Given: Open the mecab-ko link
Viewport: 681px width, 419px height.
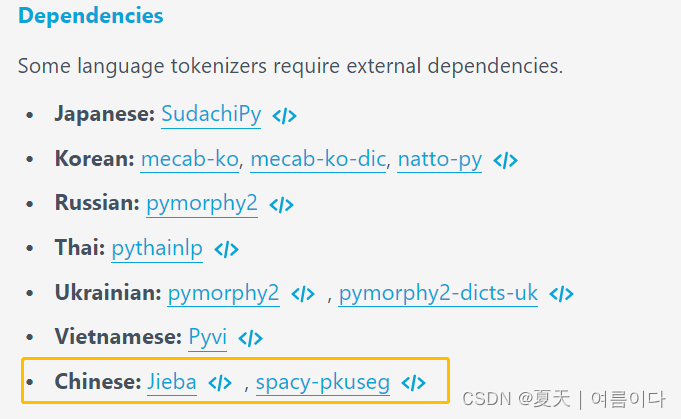Looking at the screenshot, I should point(192,159).
